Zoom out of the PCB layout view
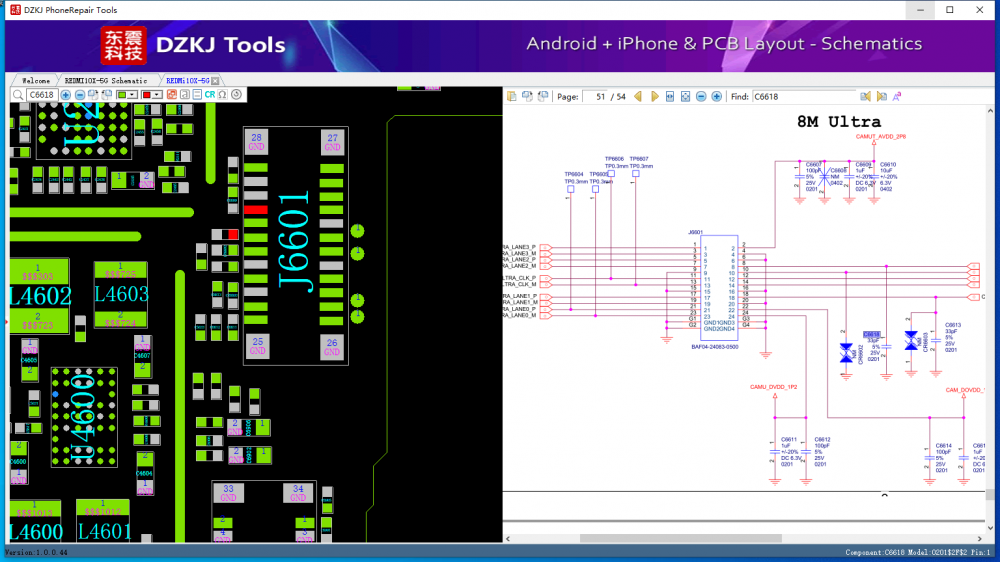 click(x=80, y=95)
